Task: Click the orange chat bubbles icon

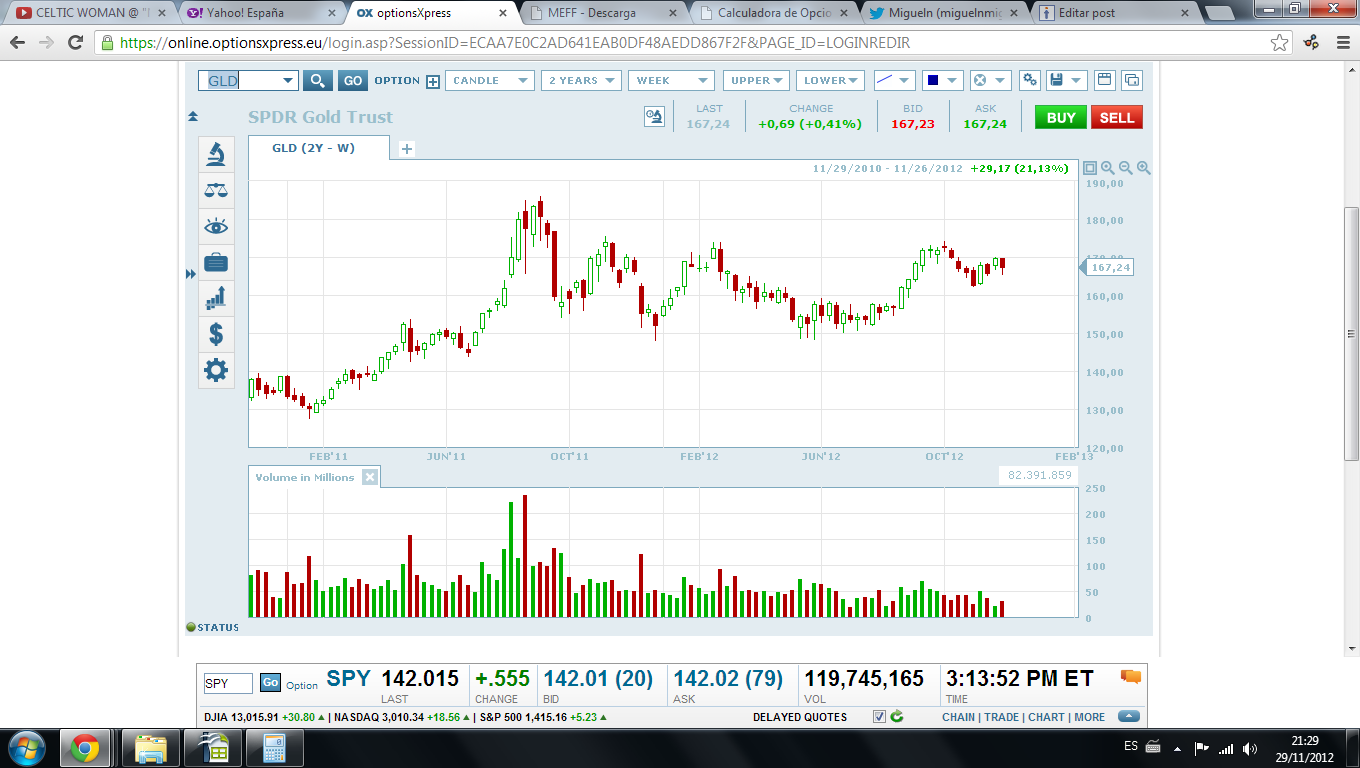Action: (1131, 677)
